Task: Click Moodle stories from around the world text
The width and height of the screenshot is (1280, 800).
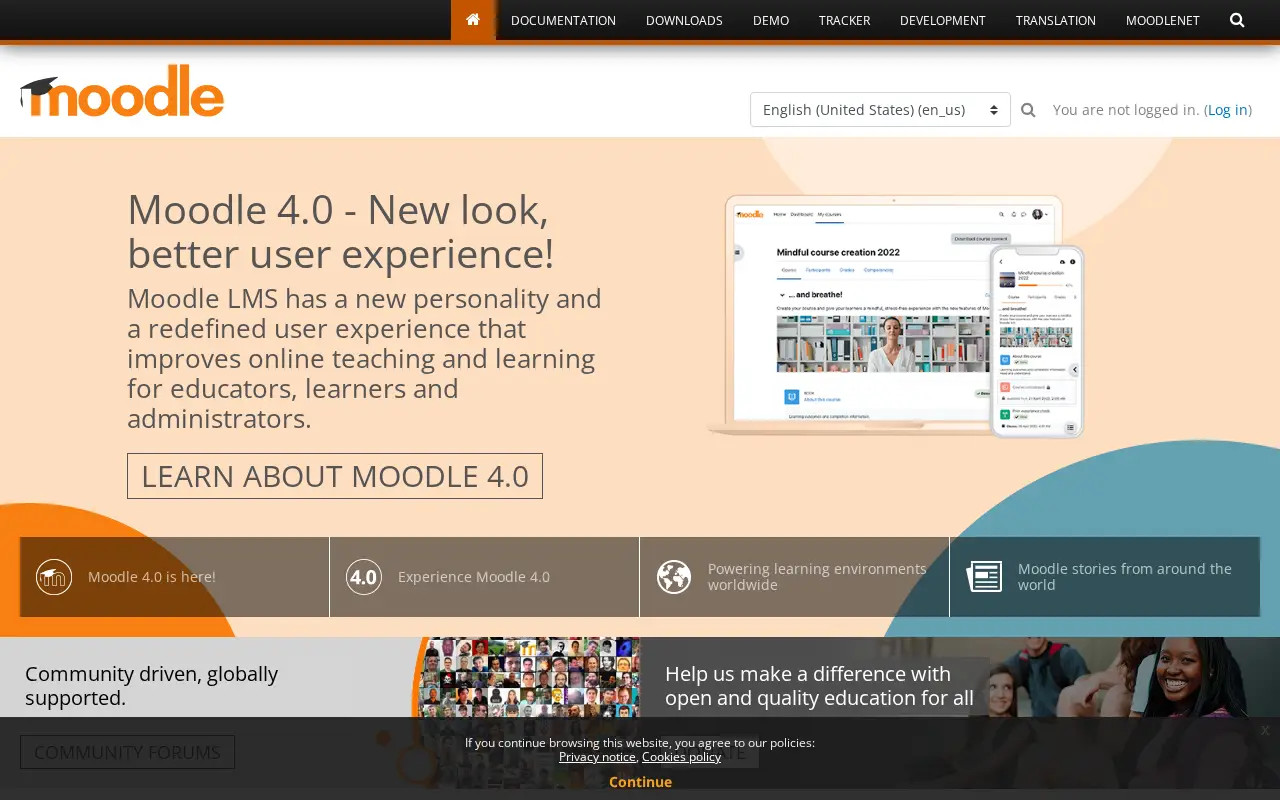Action: coord(1125,577)
